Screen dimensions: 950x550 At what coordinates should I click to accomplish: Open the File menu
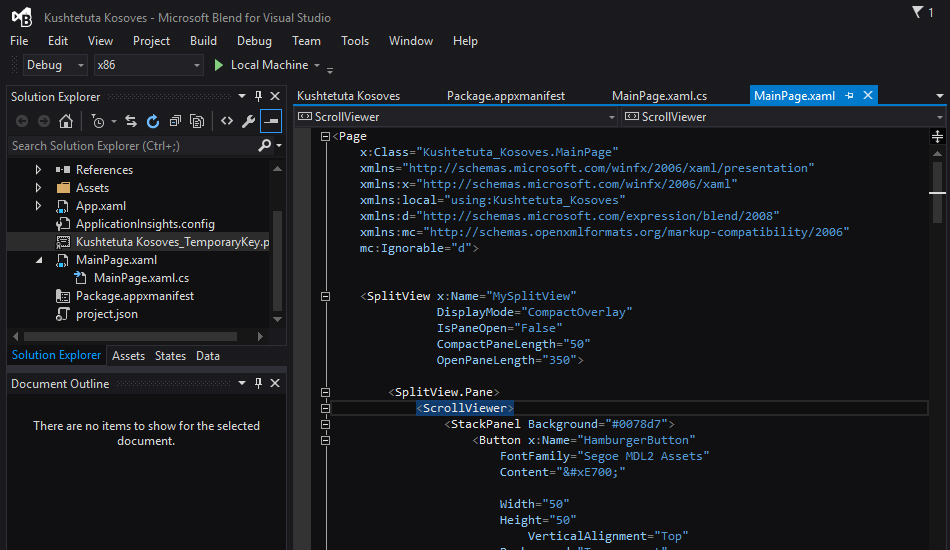pyautogui.click(x=19, y=41)
